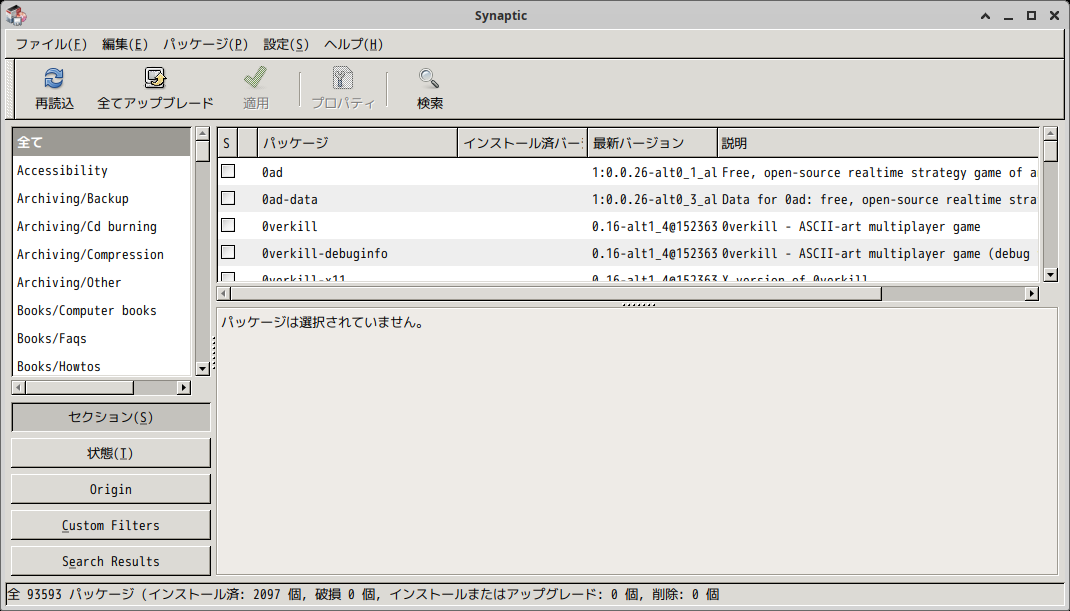This screenshot has height=611, width=1070.
Task: Click the Search Results button
Action: 111,562
